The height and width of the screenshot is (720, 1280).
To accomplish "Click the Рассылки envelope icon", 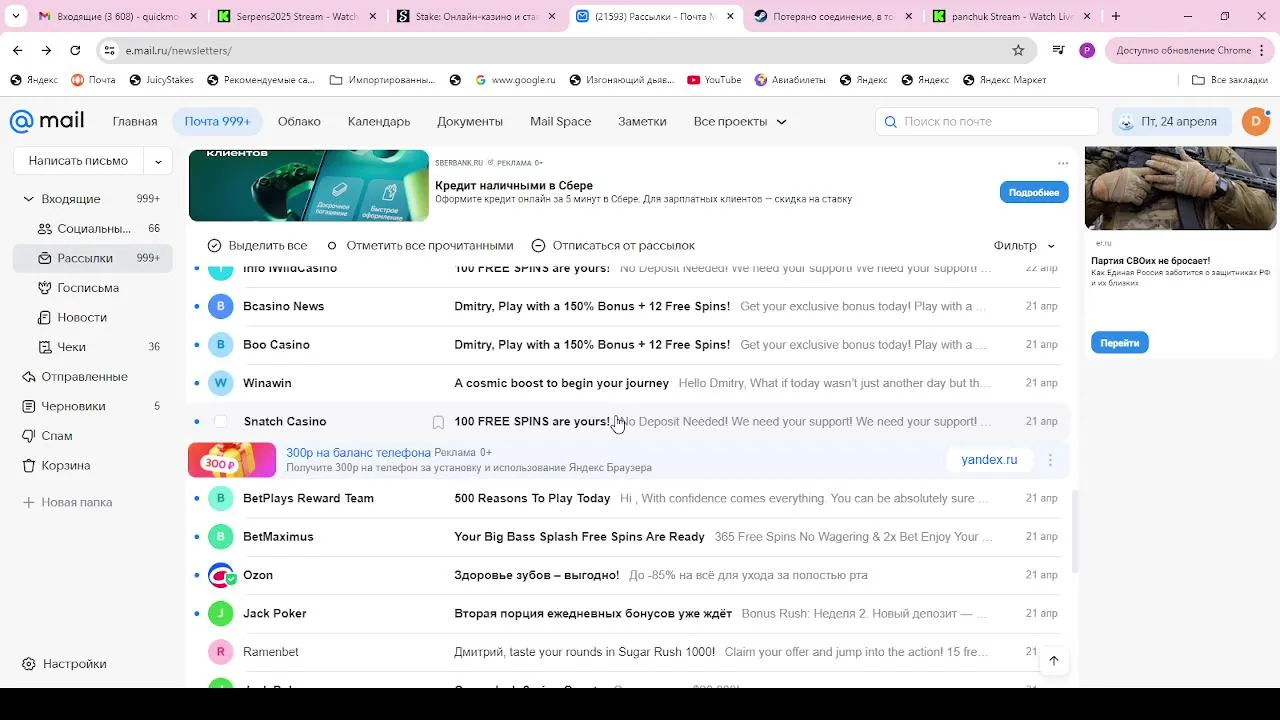I will point(44,258).
